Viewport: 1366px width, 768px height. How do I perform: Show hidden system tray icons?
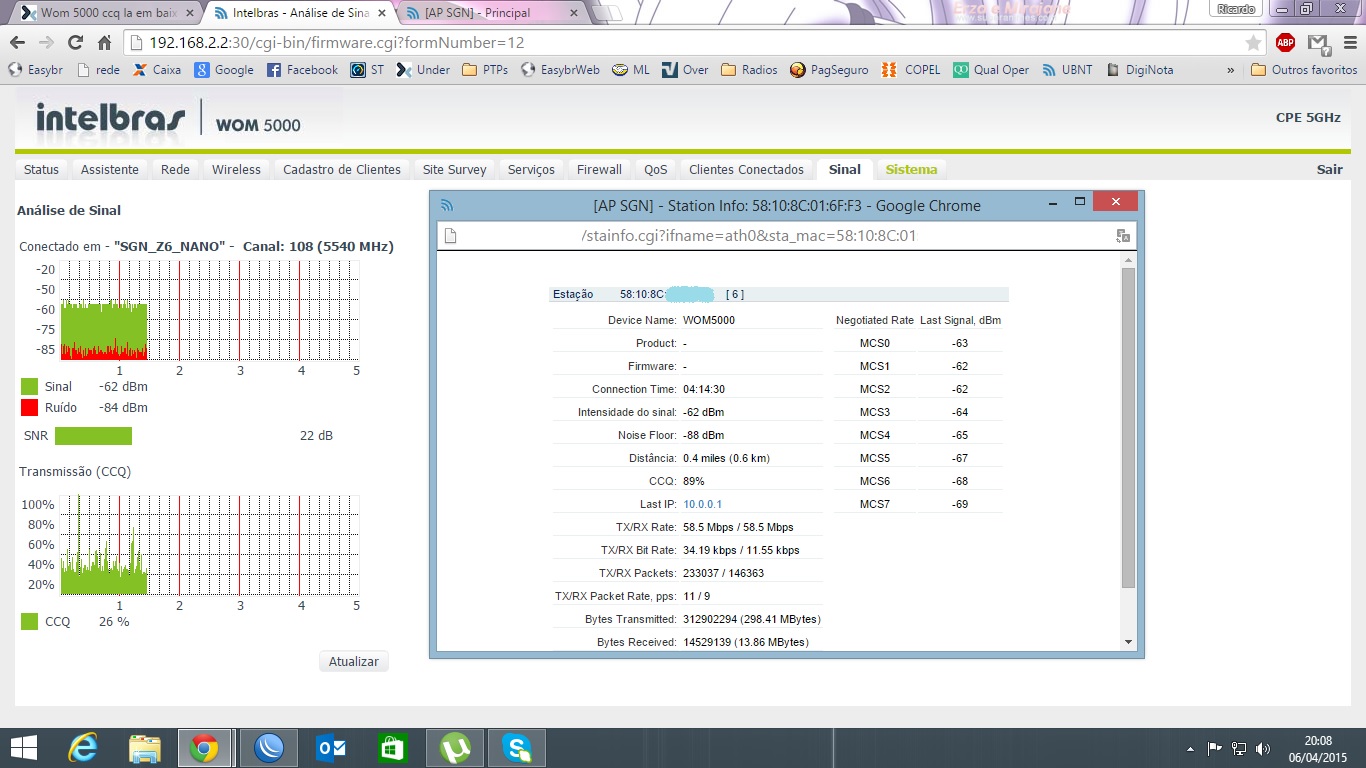click(x=1190, y=748)
